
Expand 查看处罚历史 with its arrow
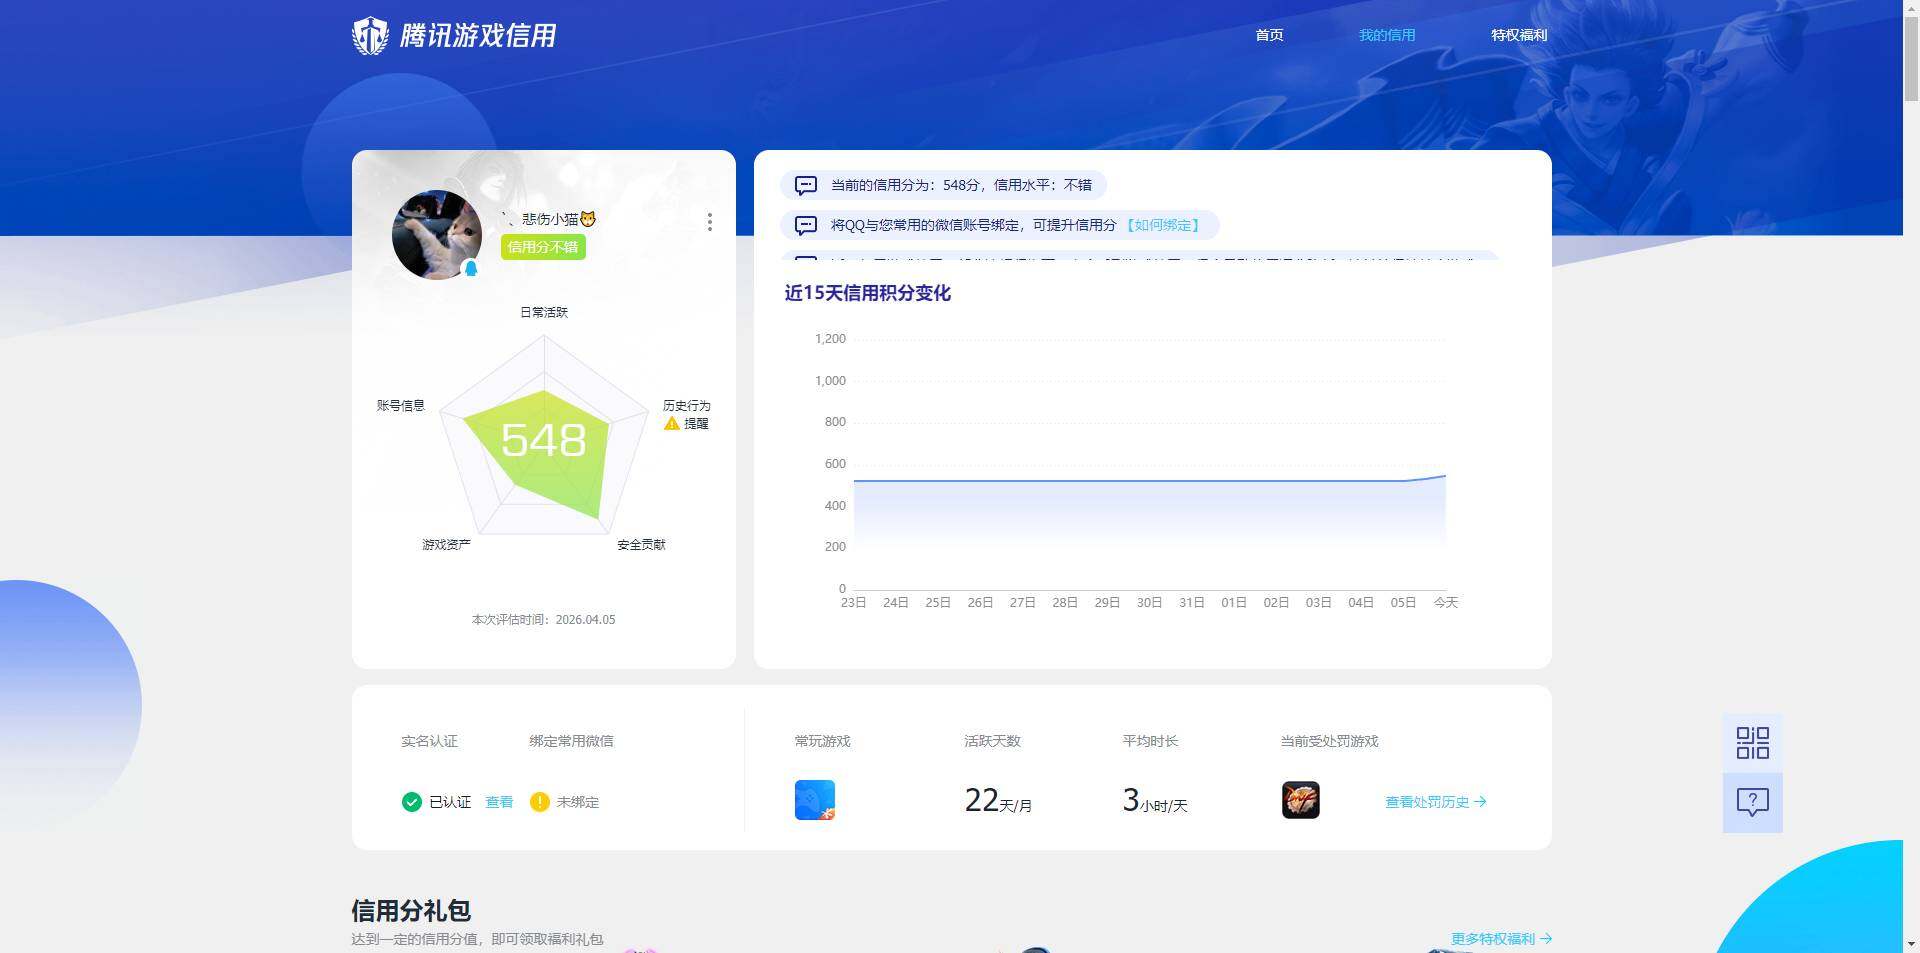click(x=1435, y=801)
